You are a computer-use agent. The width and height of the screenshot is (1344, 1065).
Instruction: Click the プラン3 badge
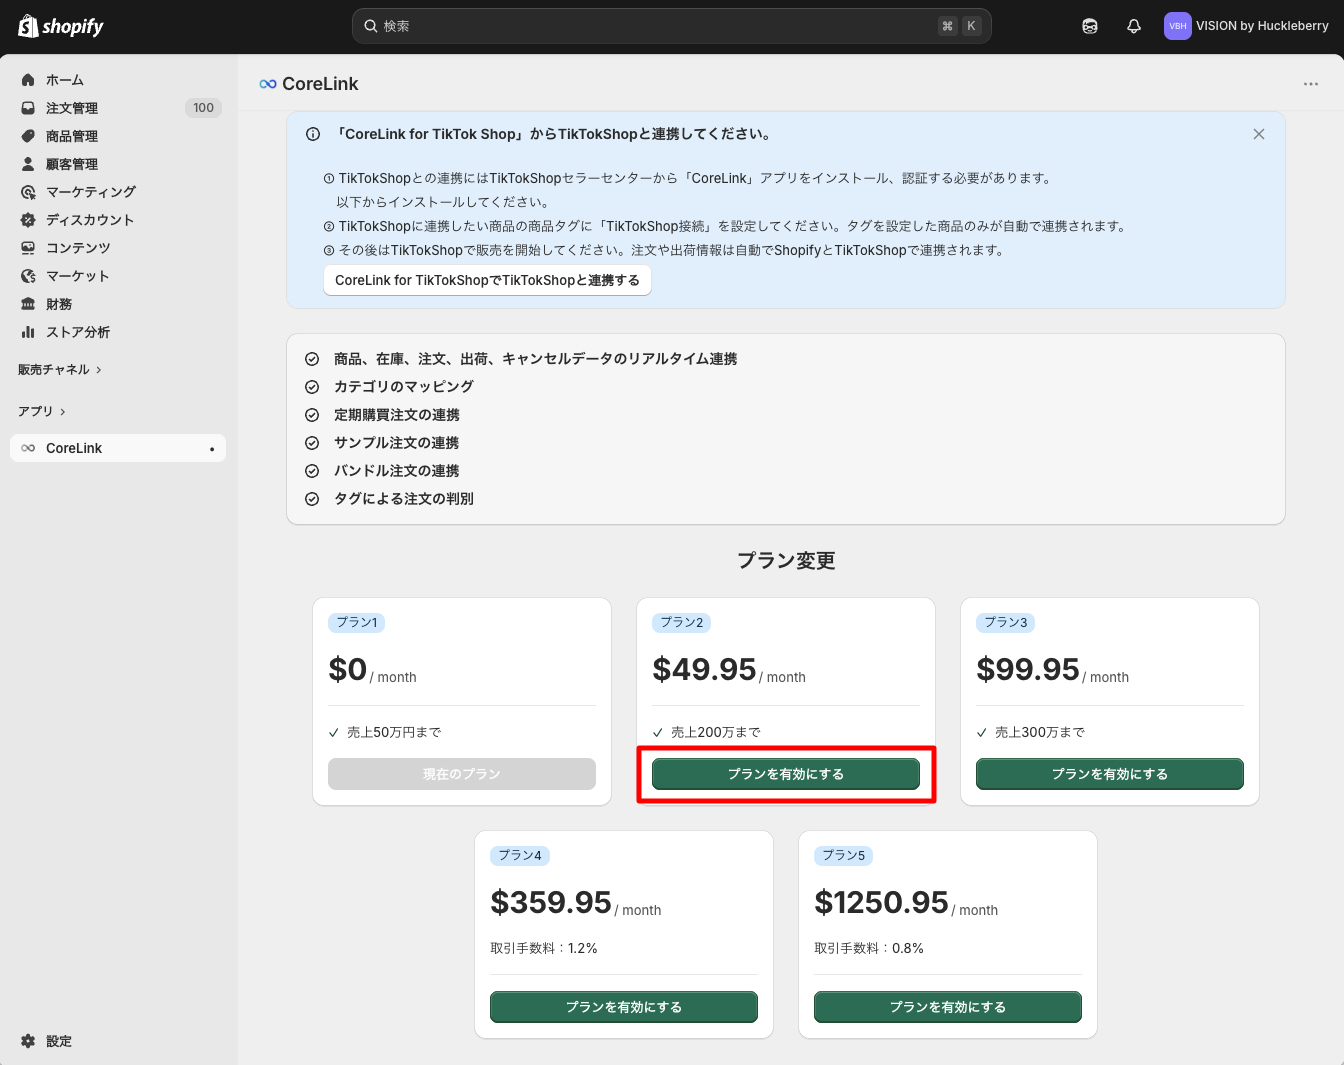pos(1006,622)
